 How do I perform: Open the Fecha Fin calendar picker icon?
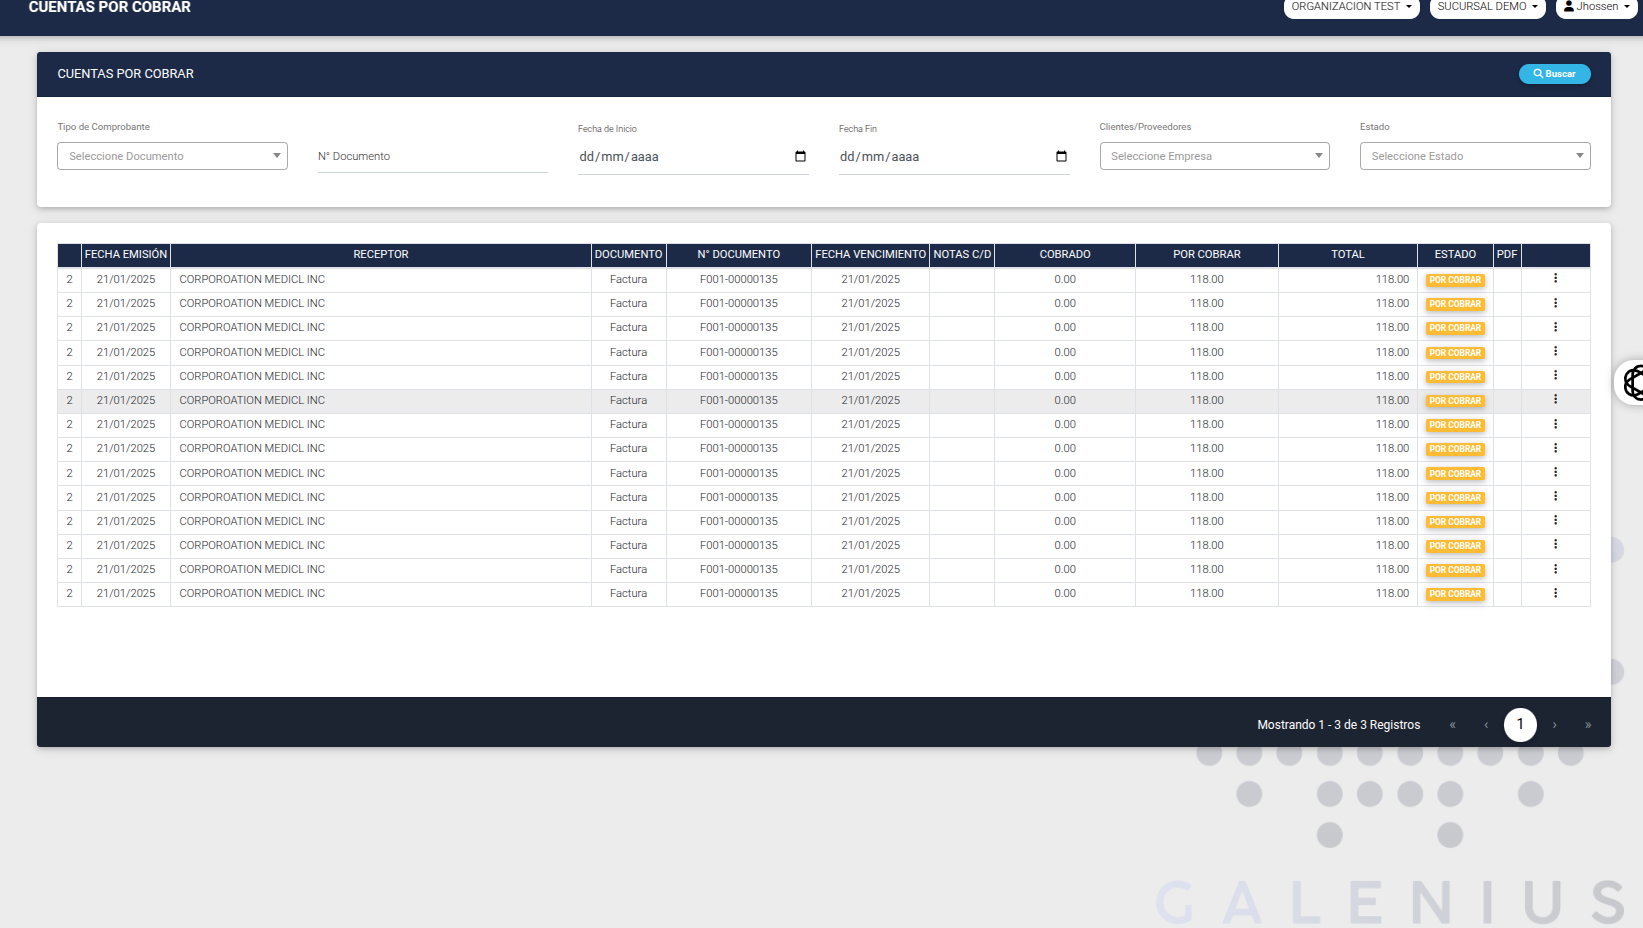coord(1061,156)
